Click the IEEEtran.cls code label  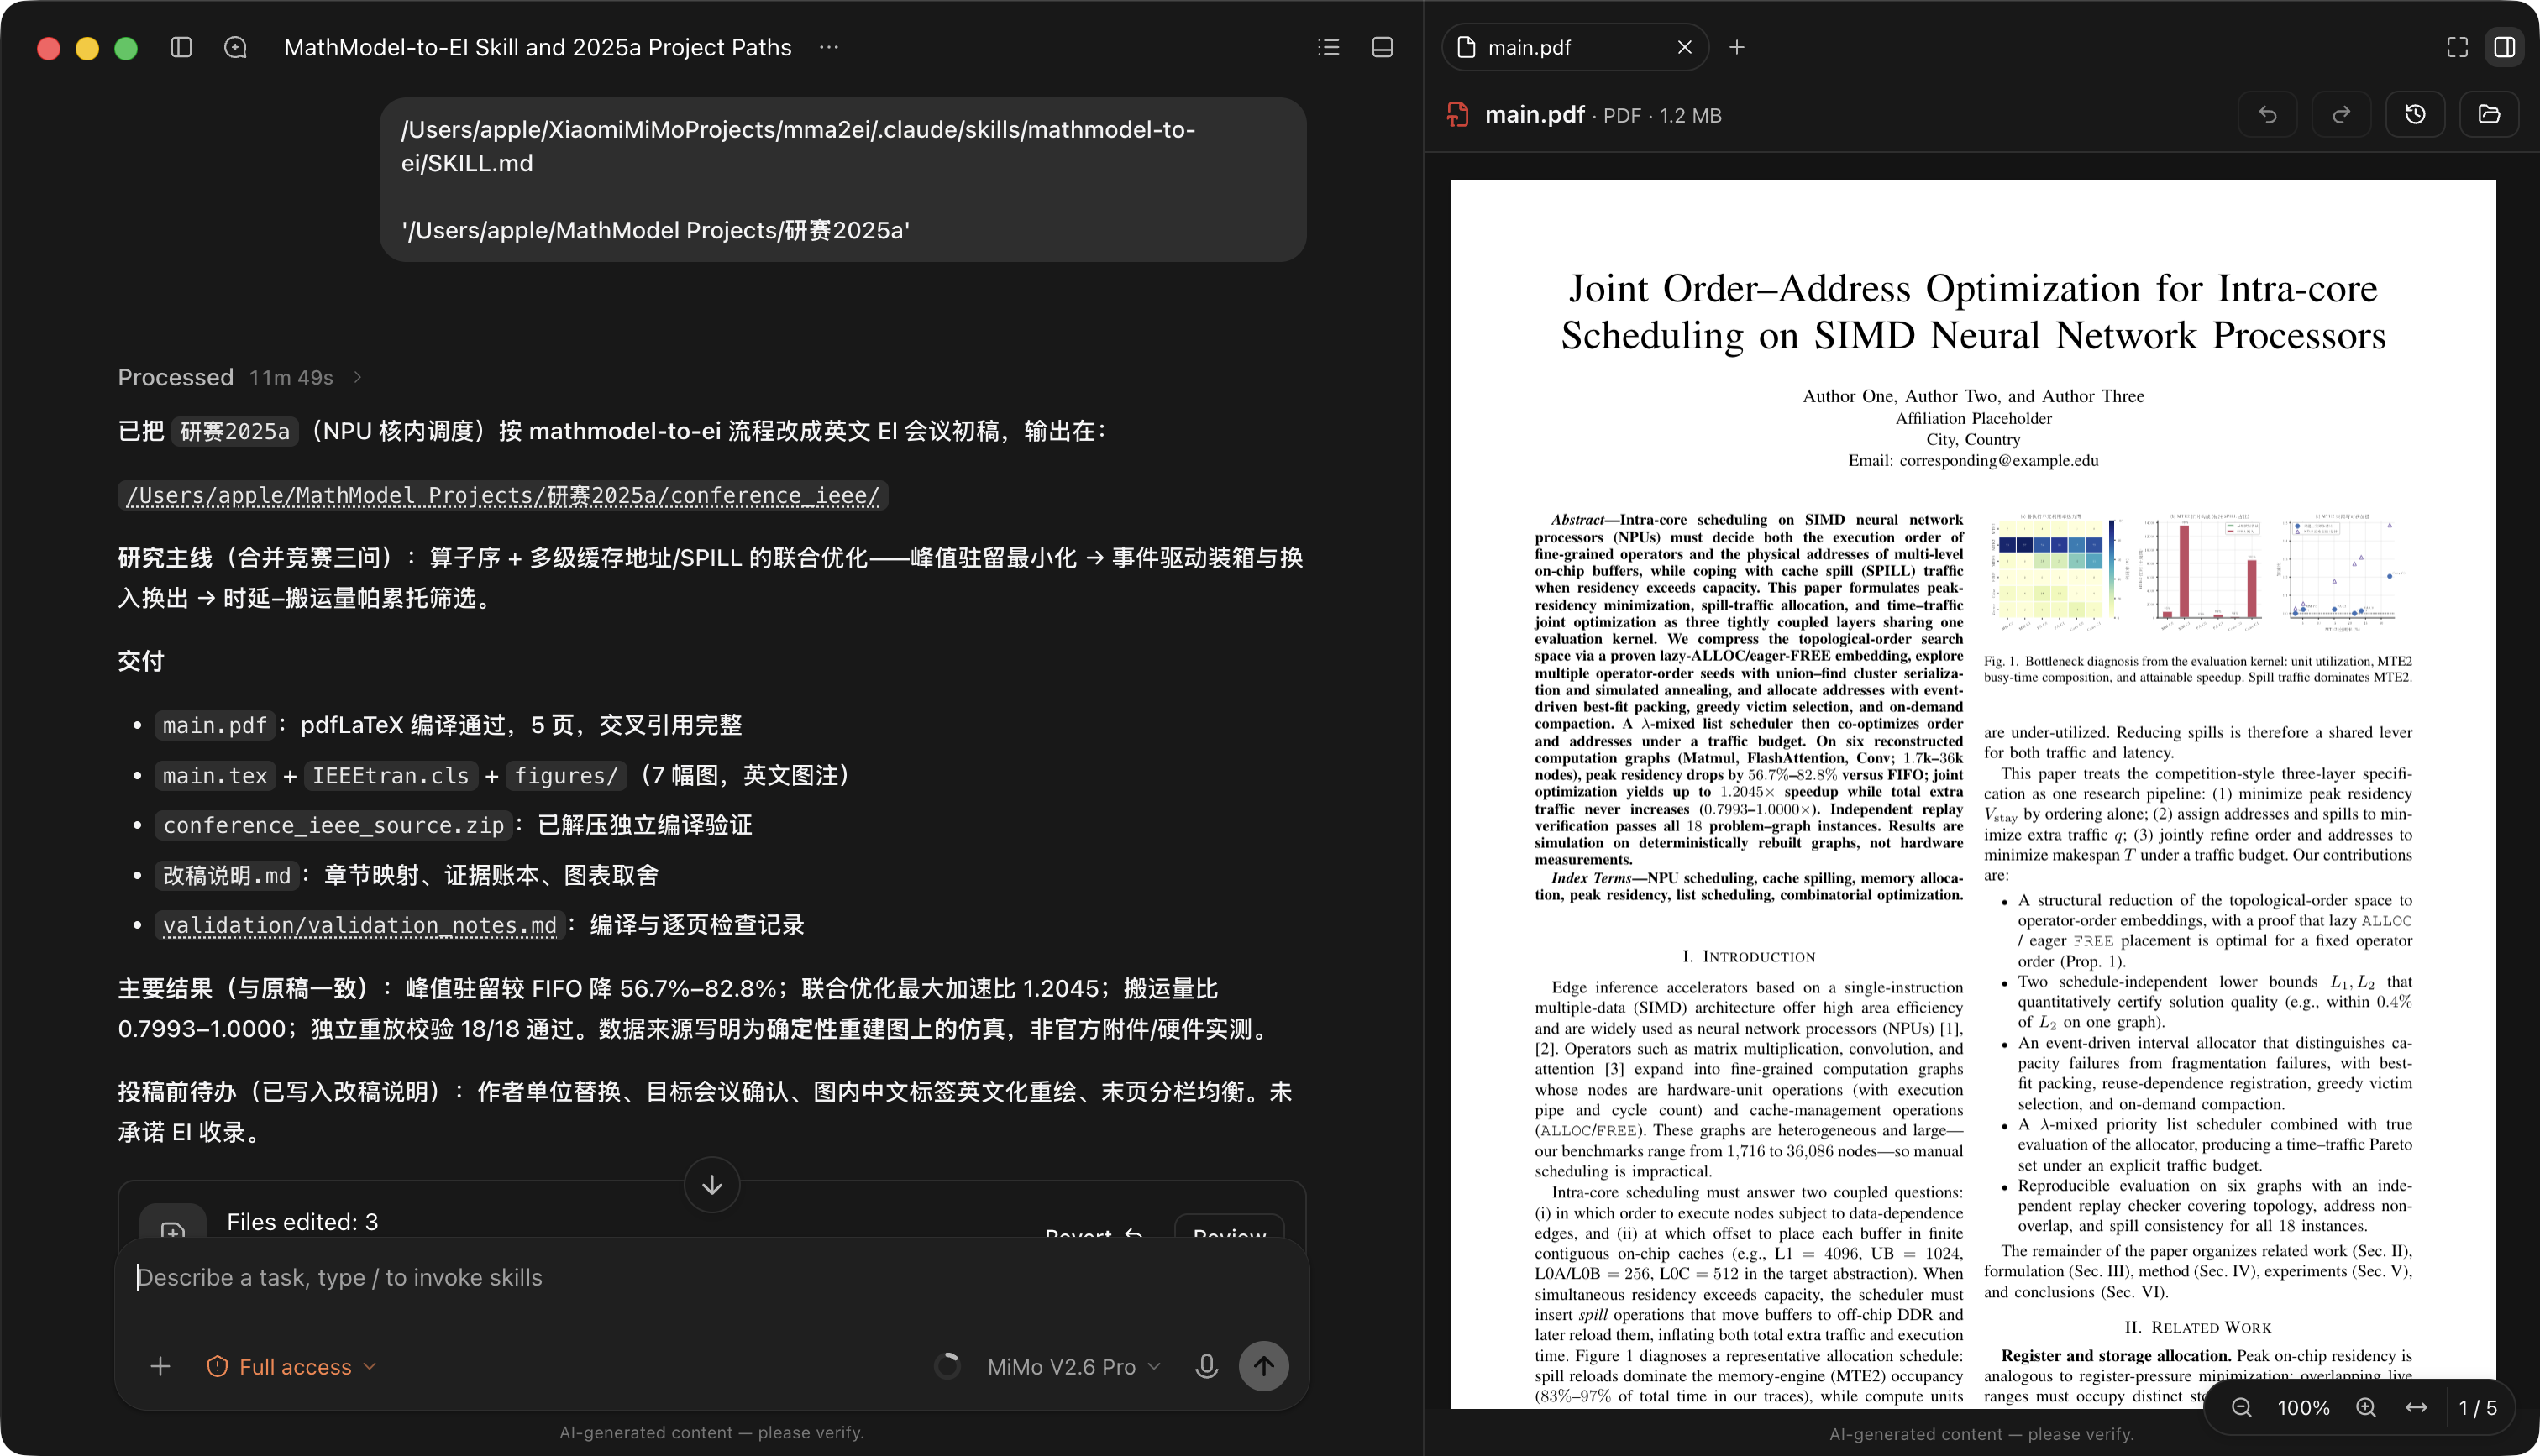point(390,775)
